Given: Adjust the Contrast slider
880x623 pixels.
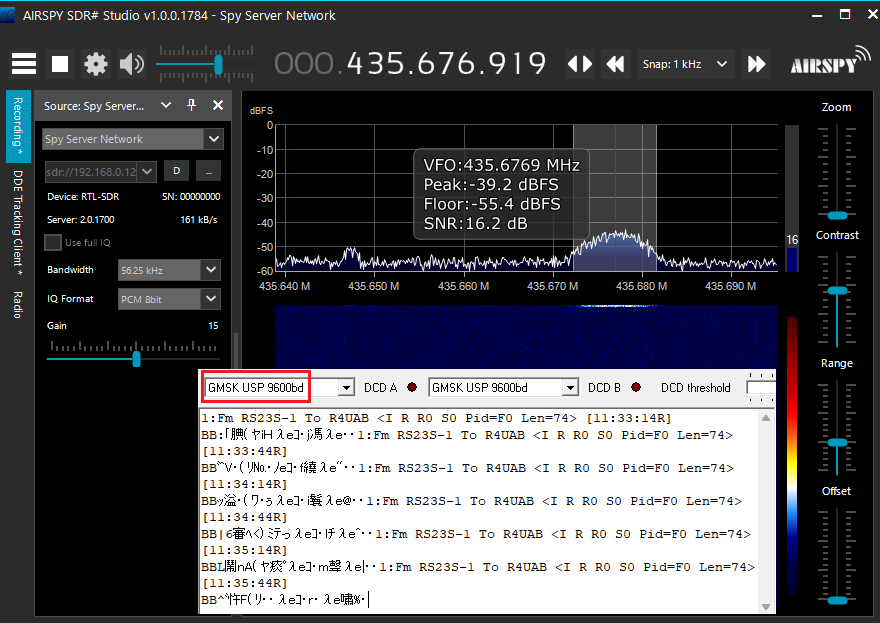Looking at the screenshot, I should (x=837, y=290).
